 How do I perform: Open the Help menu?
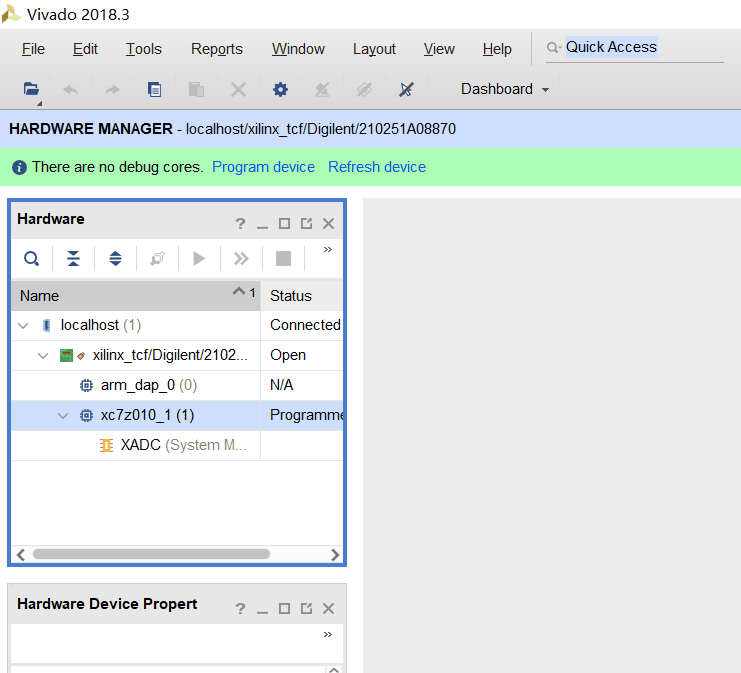point(497,49)
